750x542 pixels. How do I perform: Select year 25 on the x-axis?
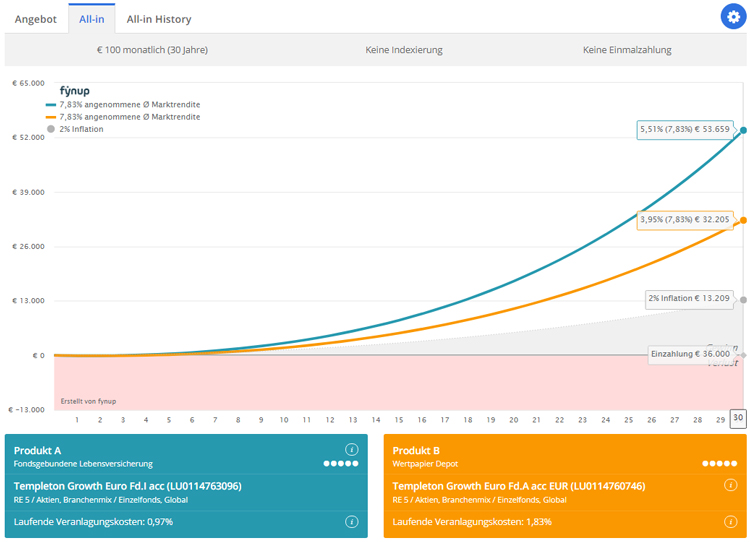coord(629,420)
